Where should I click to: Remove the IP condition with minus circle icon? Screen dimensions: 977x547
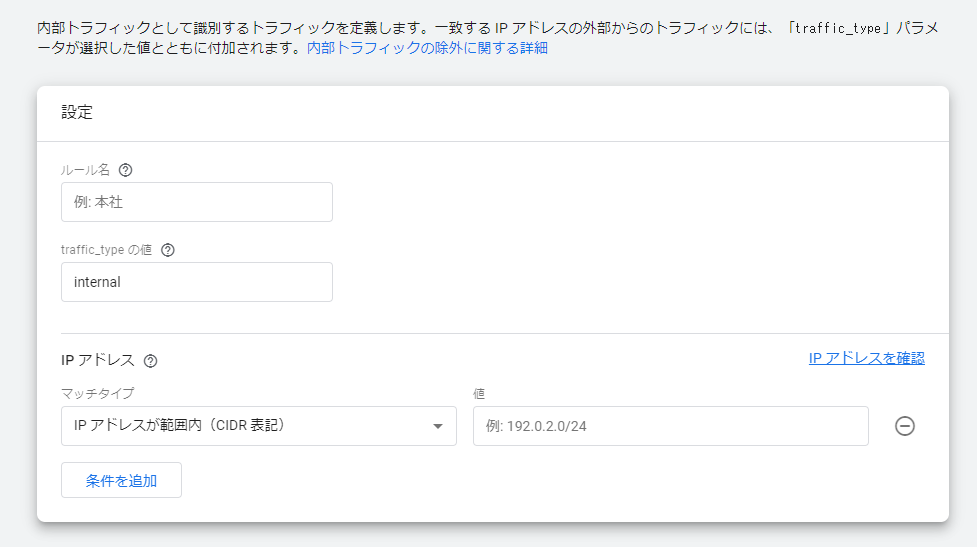pyautogui.click(x=905, y=426)
